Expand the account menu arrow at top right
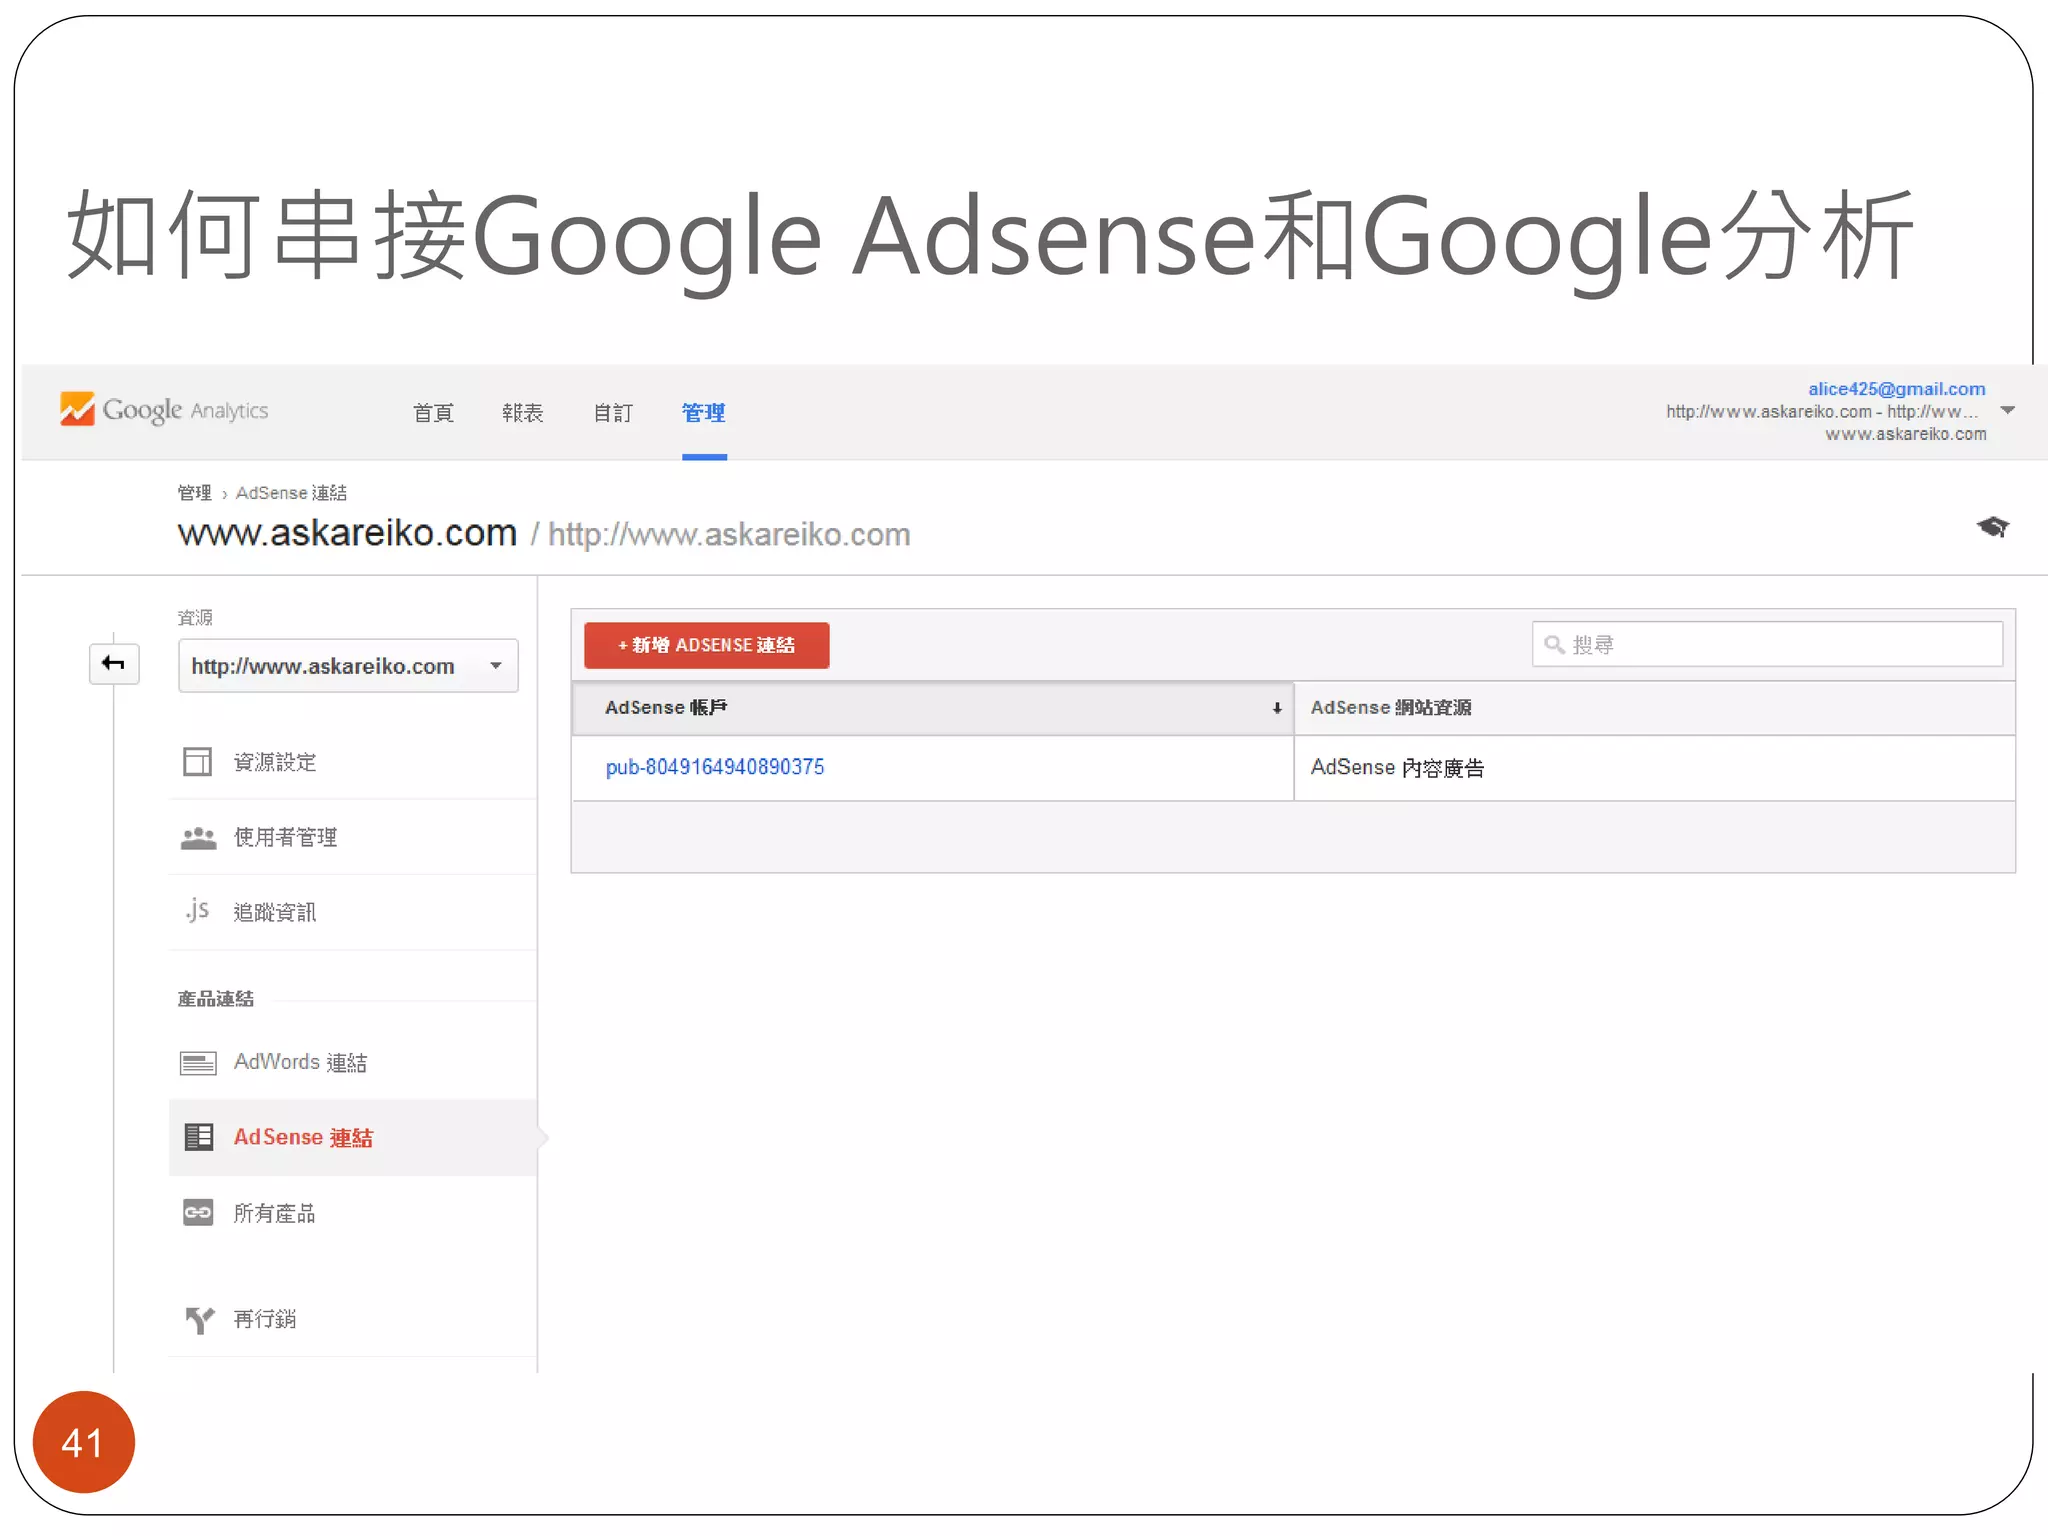Image resolution: width=2048 pixels, height=1536 pixels. point(2007,411)
